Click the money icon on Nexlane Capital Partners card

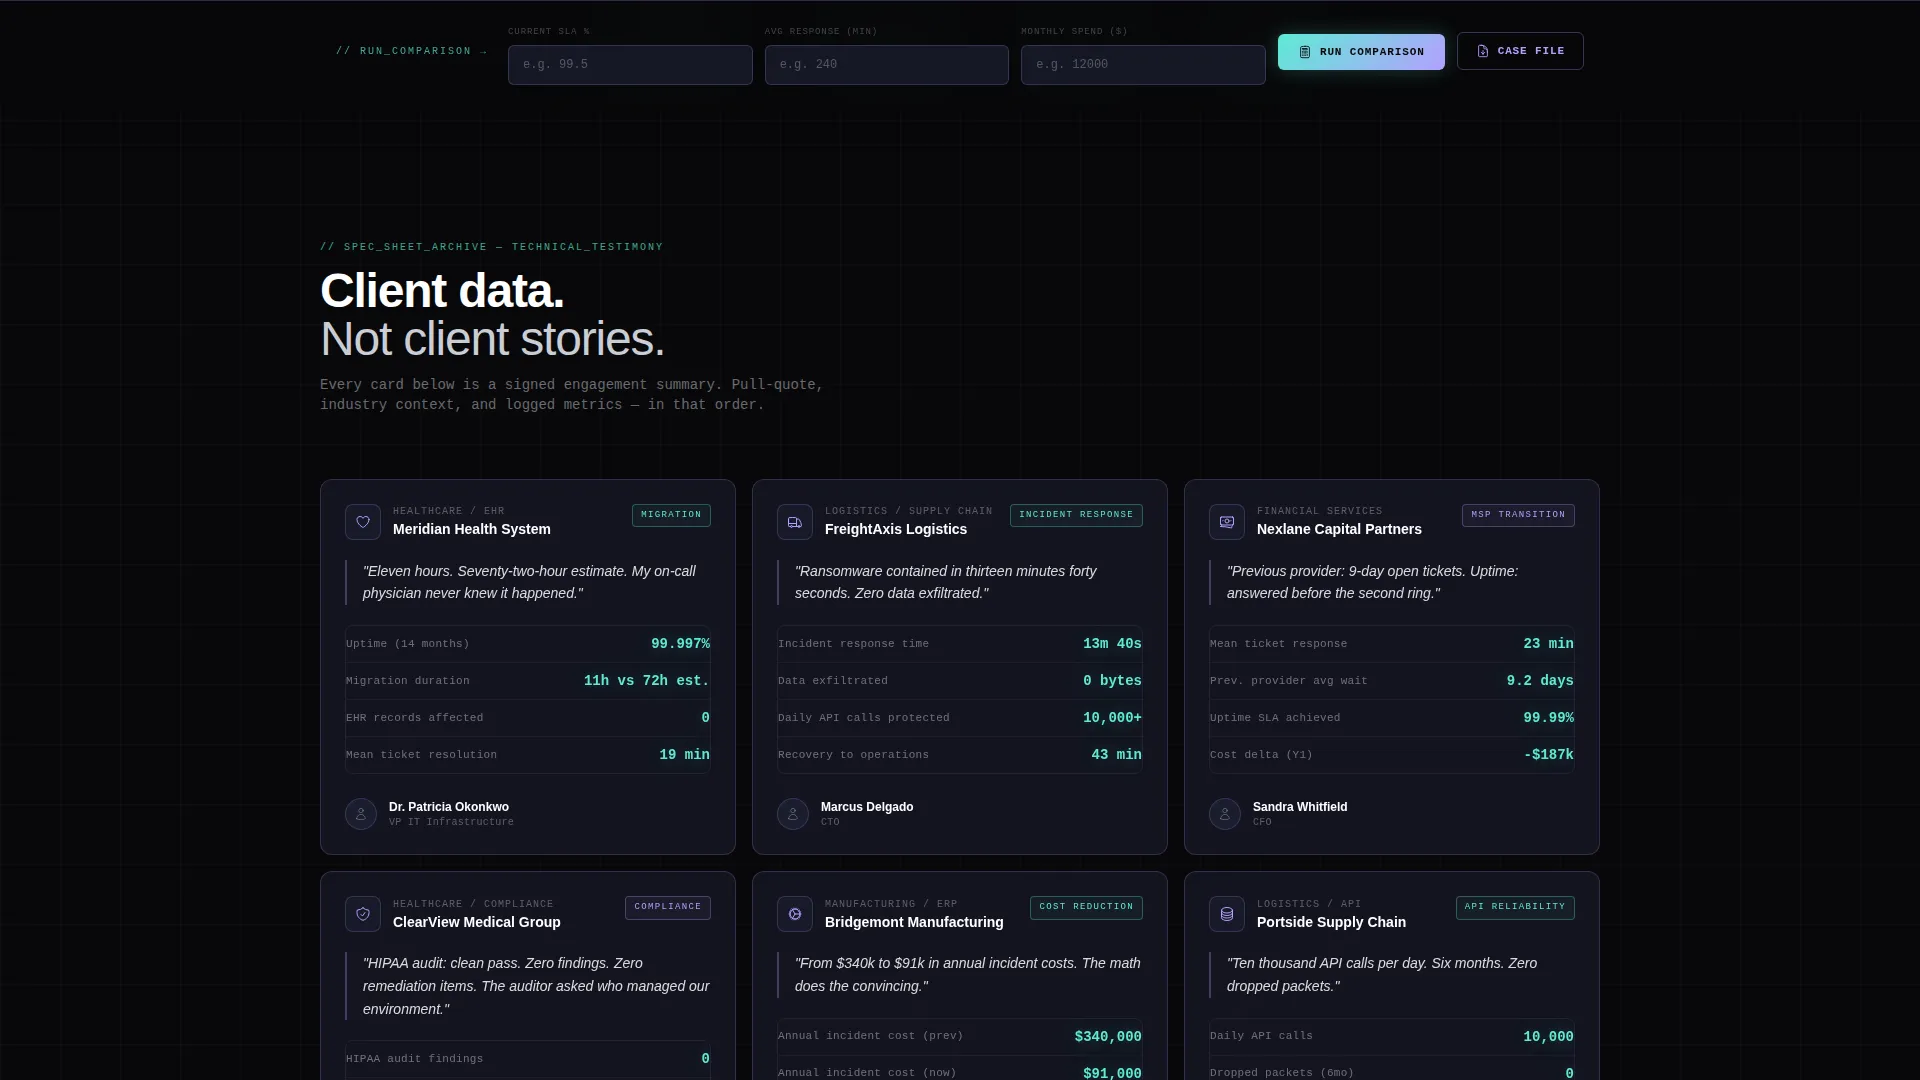tap(1227, 522)
